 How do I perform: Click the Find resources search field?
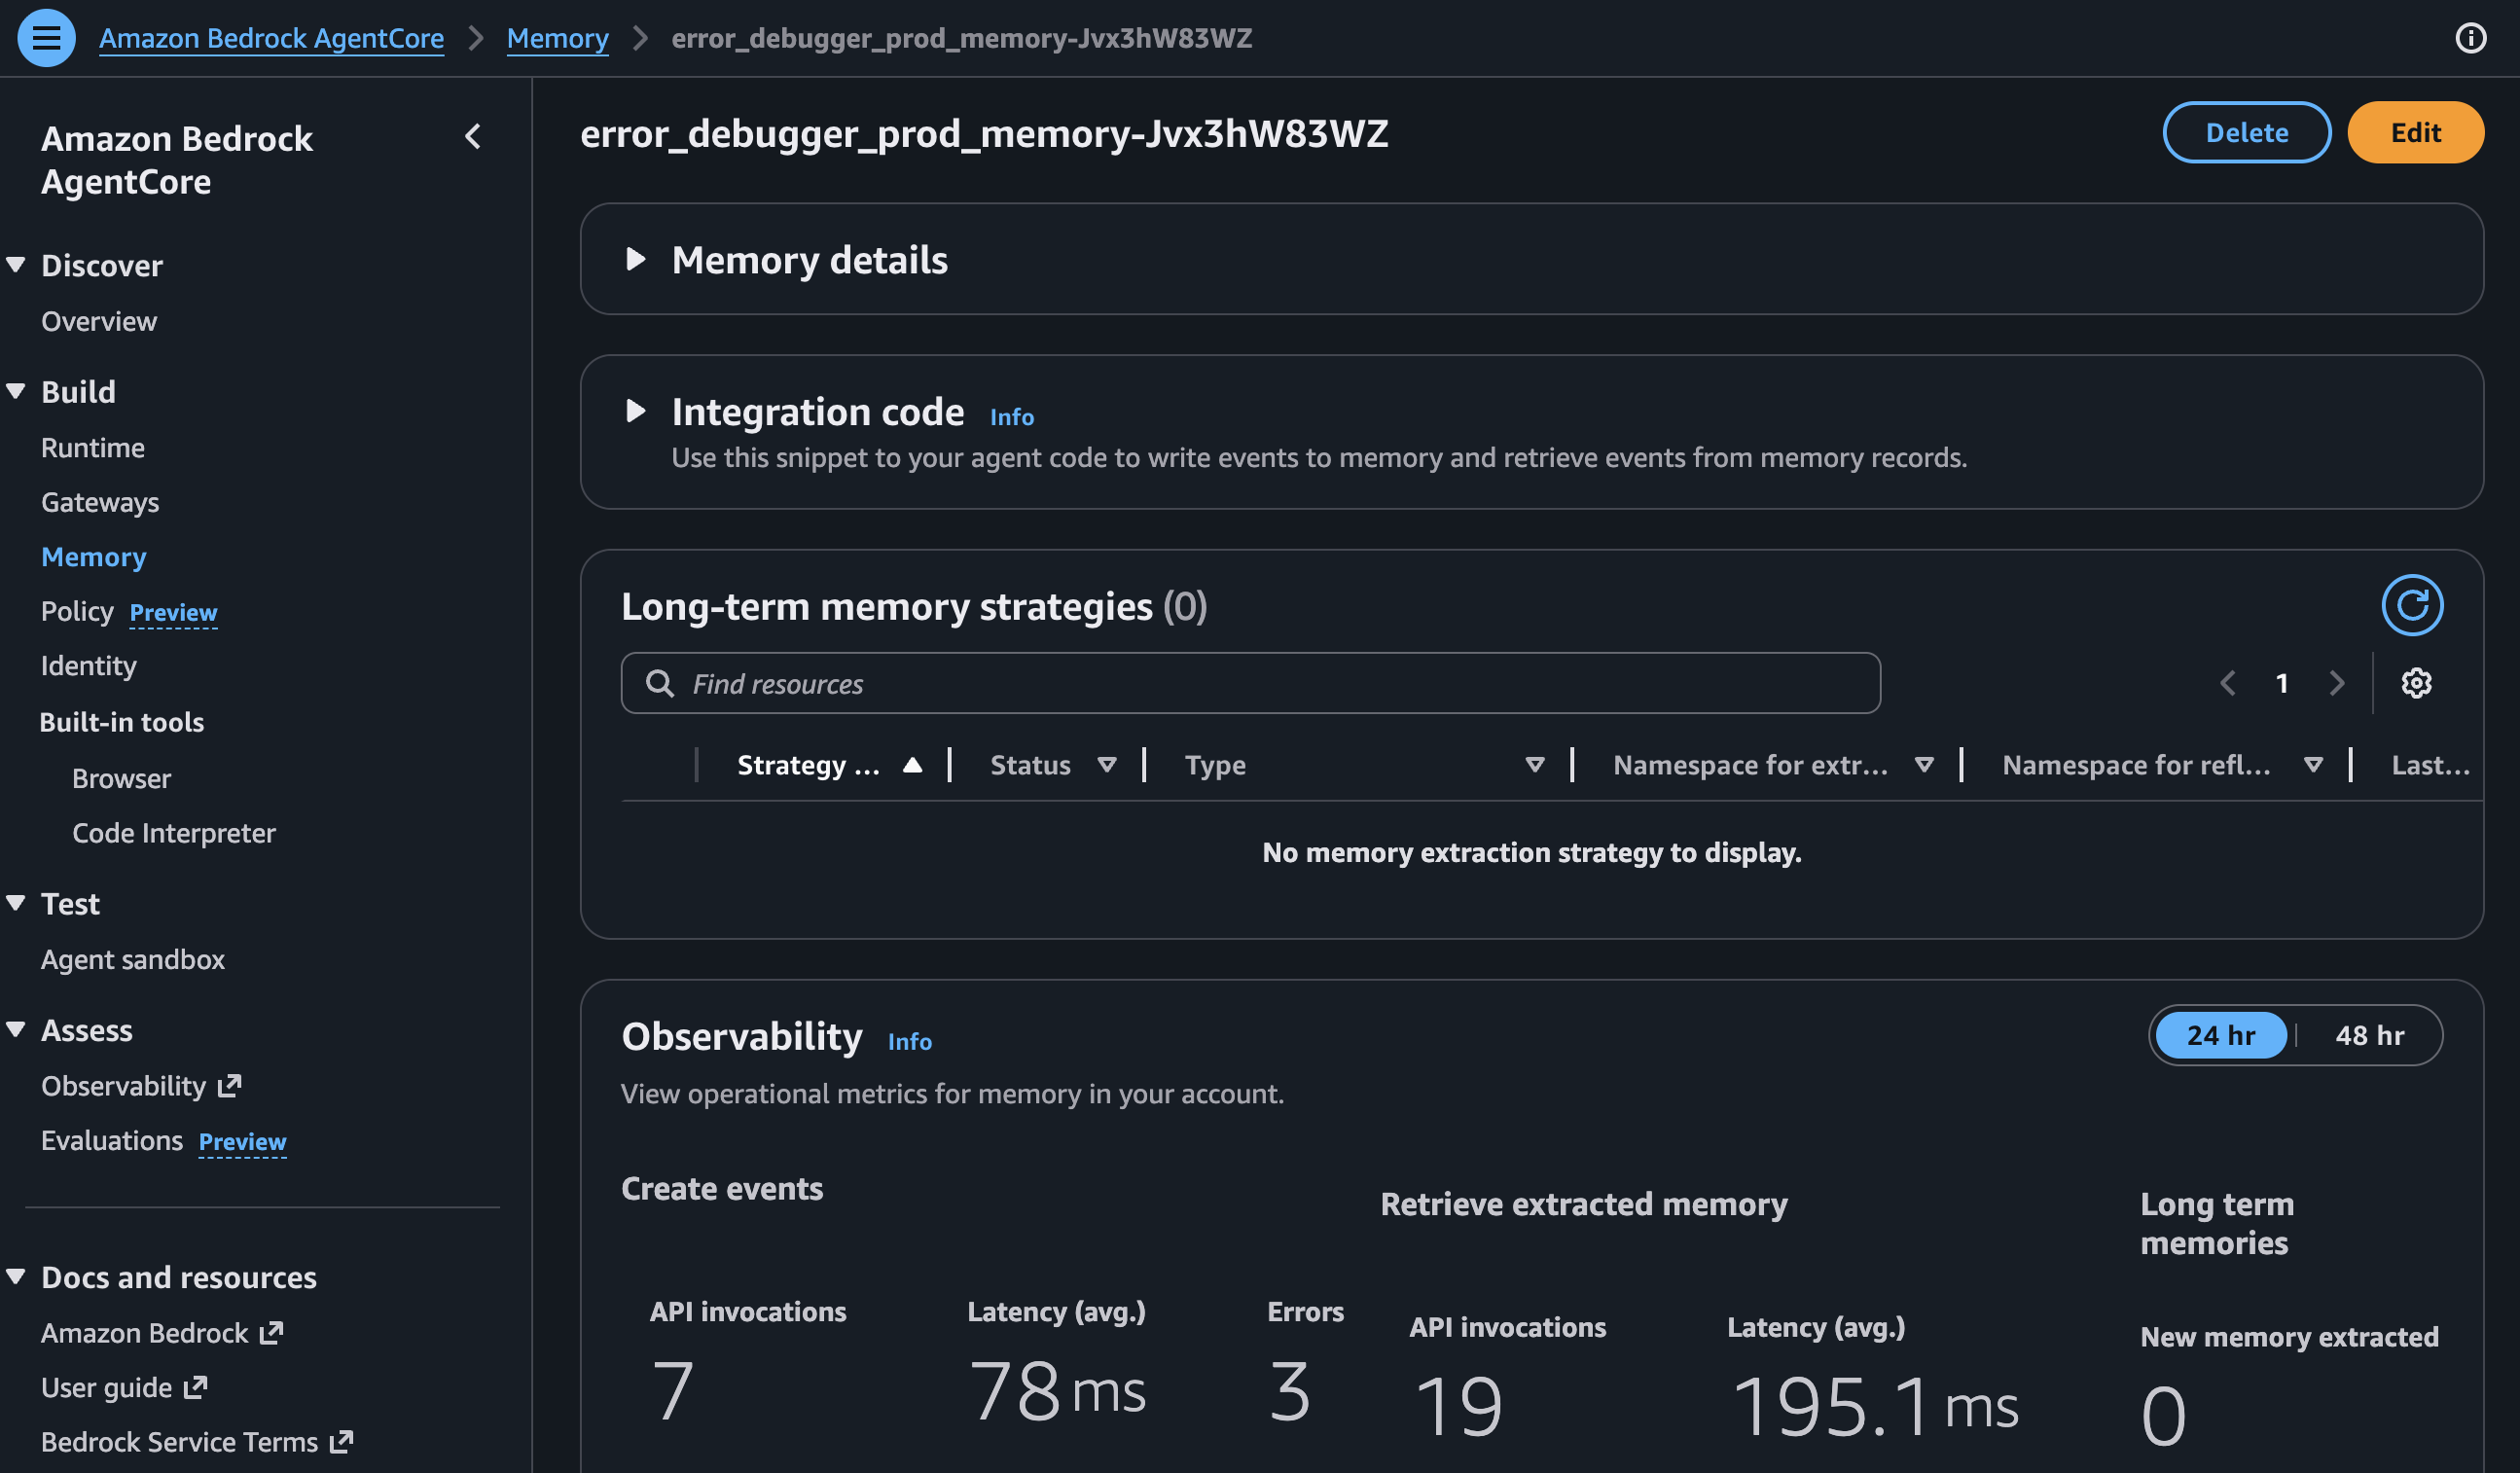[1250, 684]
